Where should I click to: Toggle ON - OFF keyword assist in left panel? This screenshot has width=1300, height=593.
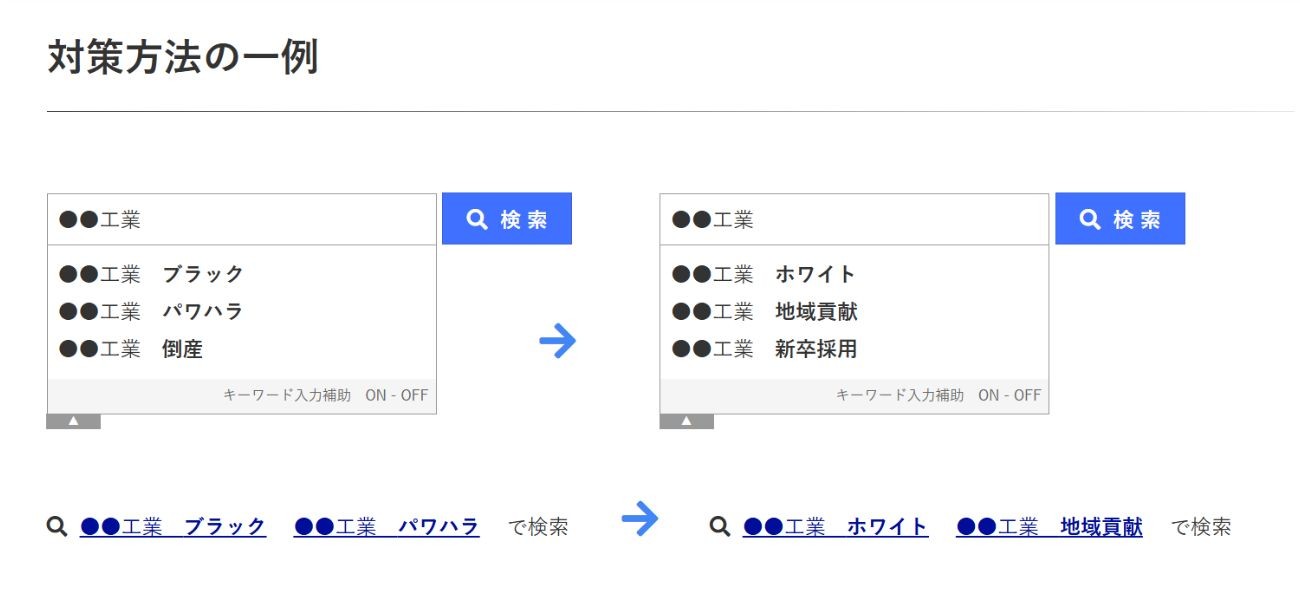click(x=396, y=395)
